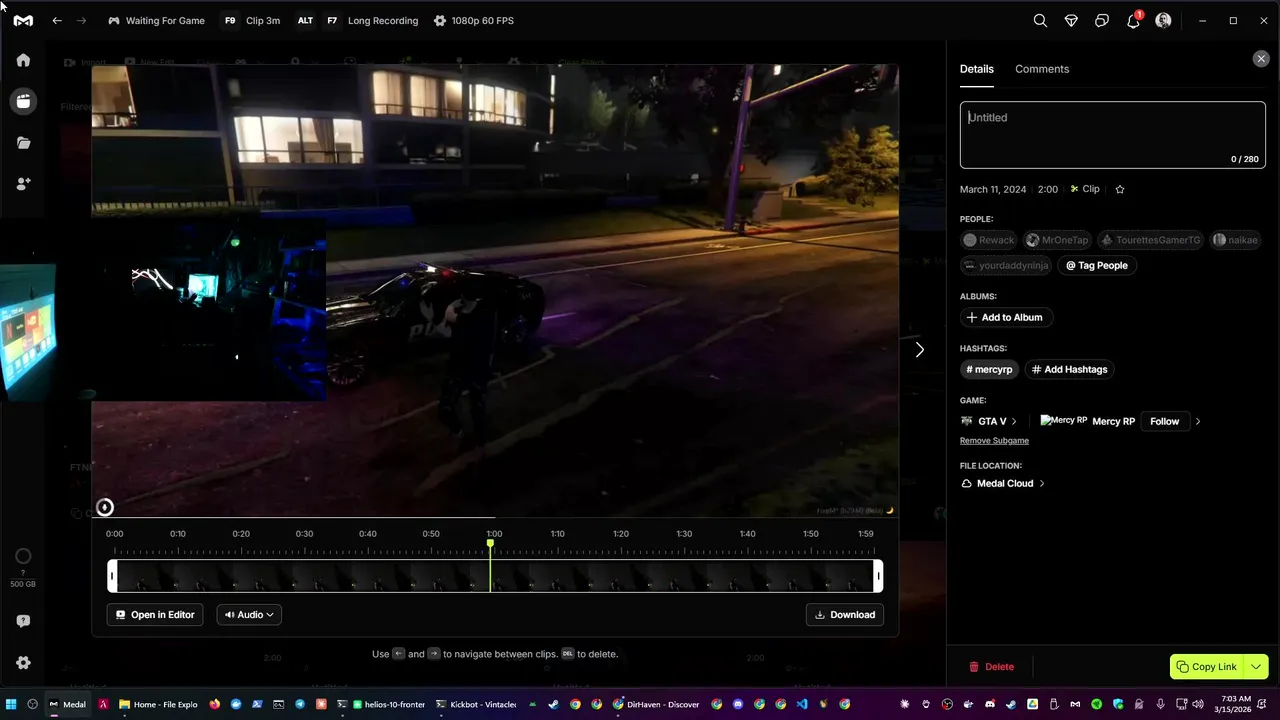This screenshot has height=720, width=1280.
Task: Download the clip
Action: click(x=845, y=615)
